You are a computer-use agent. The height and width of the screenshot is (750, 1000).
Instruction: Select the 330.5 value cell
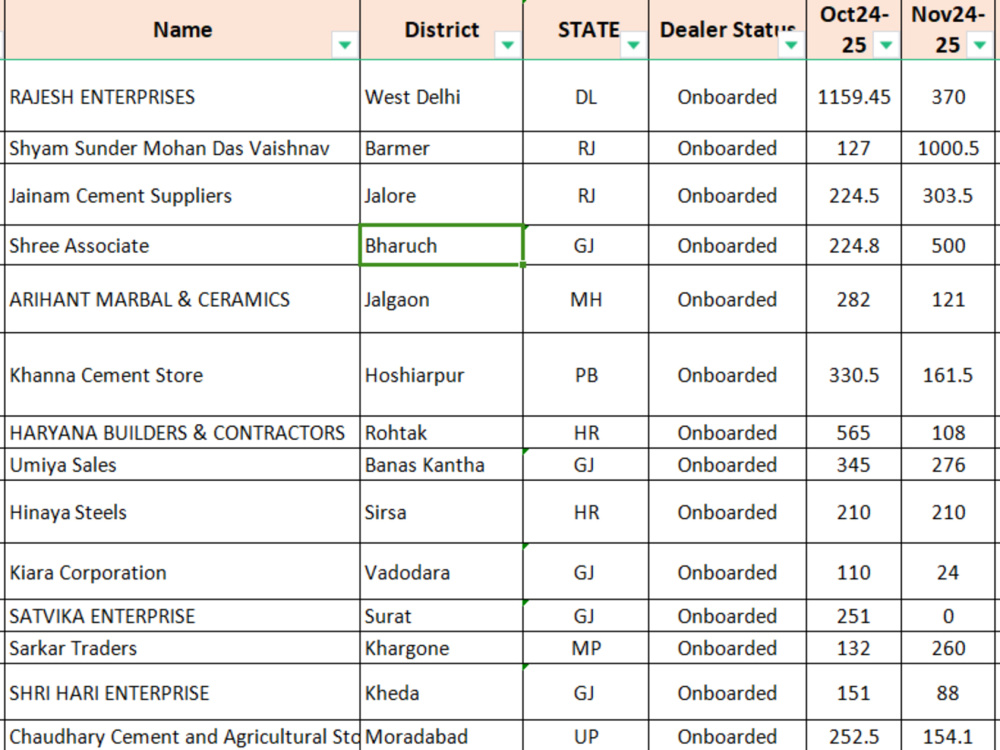point(854,374)
